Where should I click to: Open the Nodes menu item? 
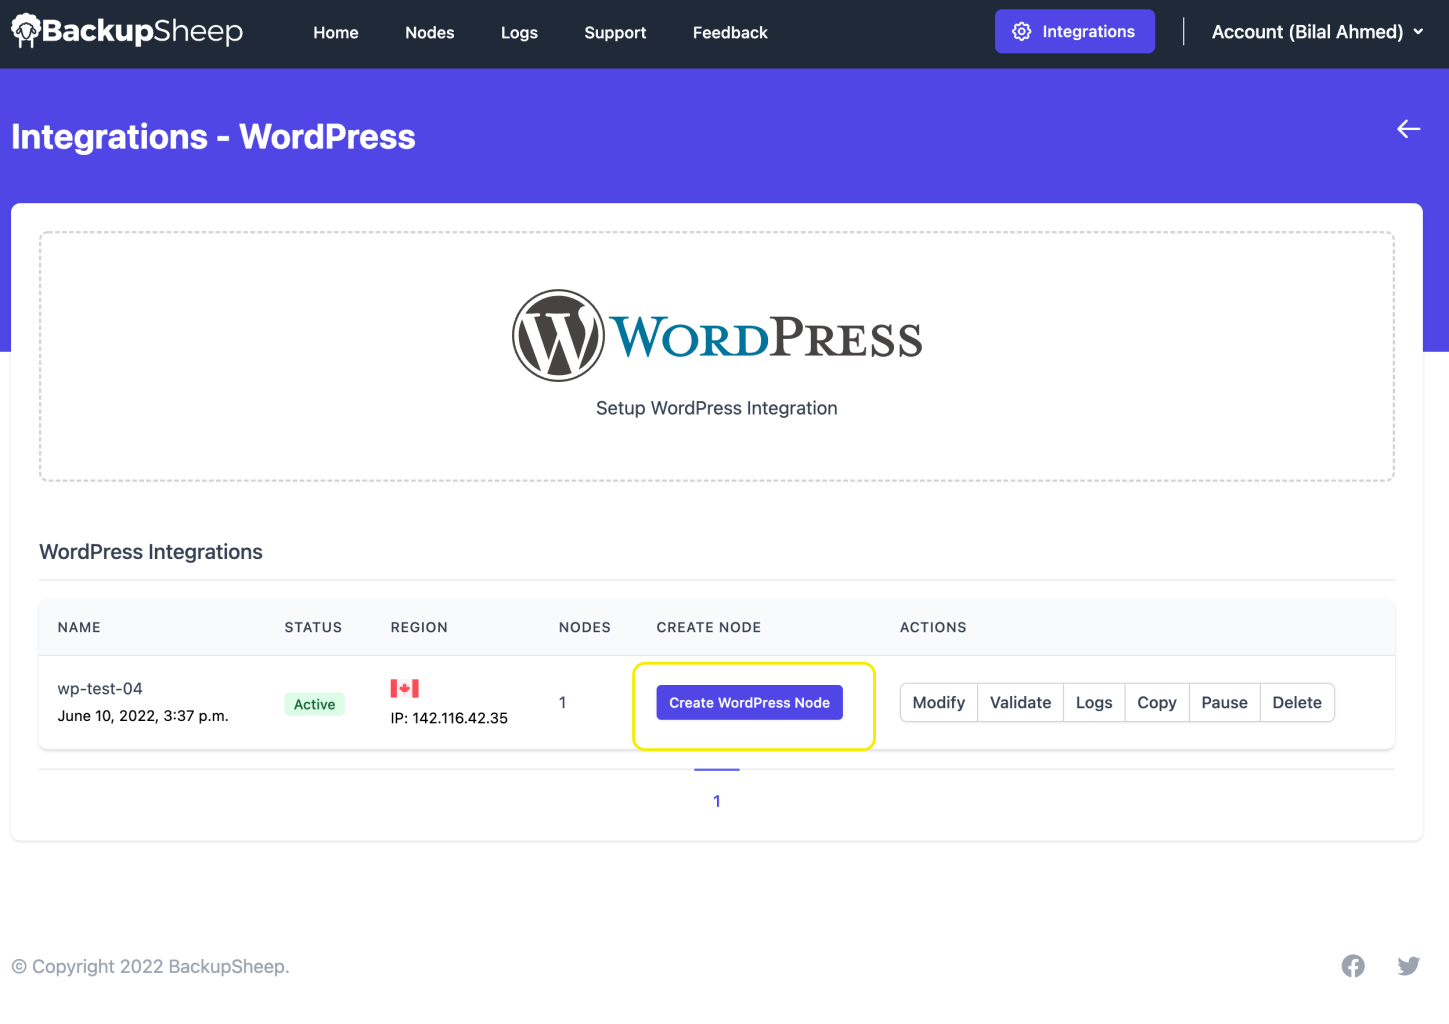[430, 33]
